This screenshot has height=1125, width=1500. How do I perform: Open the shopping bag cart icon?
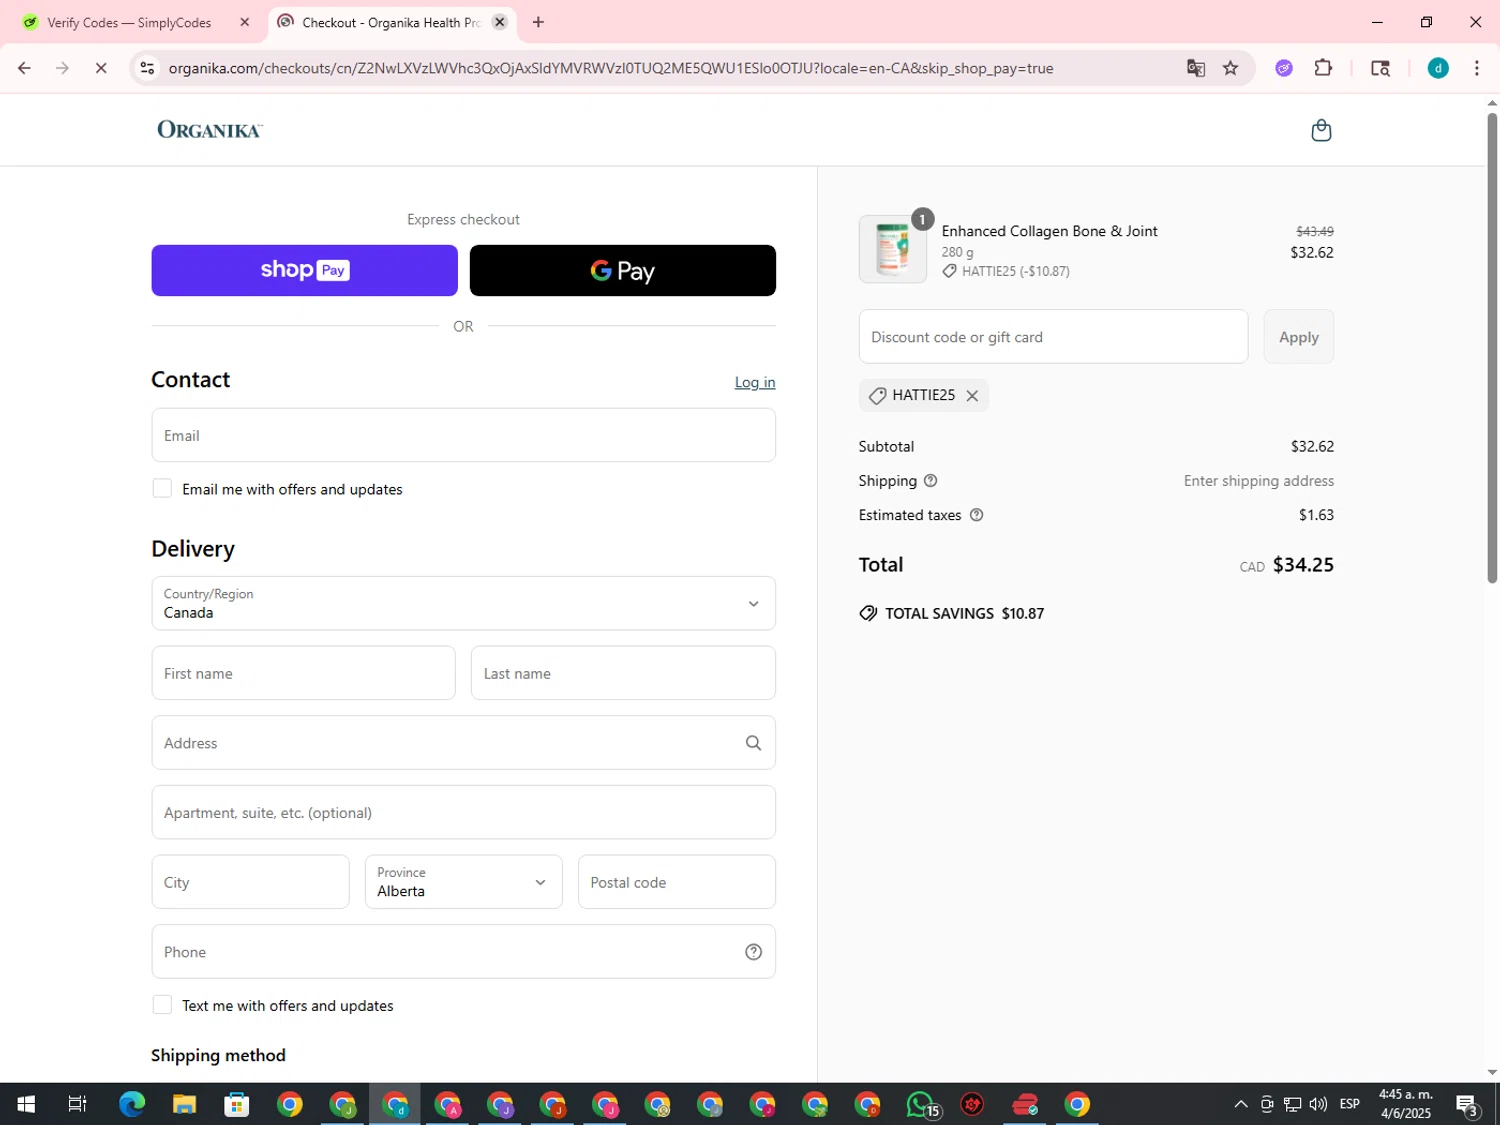(x=1321, y=130)
